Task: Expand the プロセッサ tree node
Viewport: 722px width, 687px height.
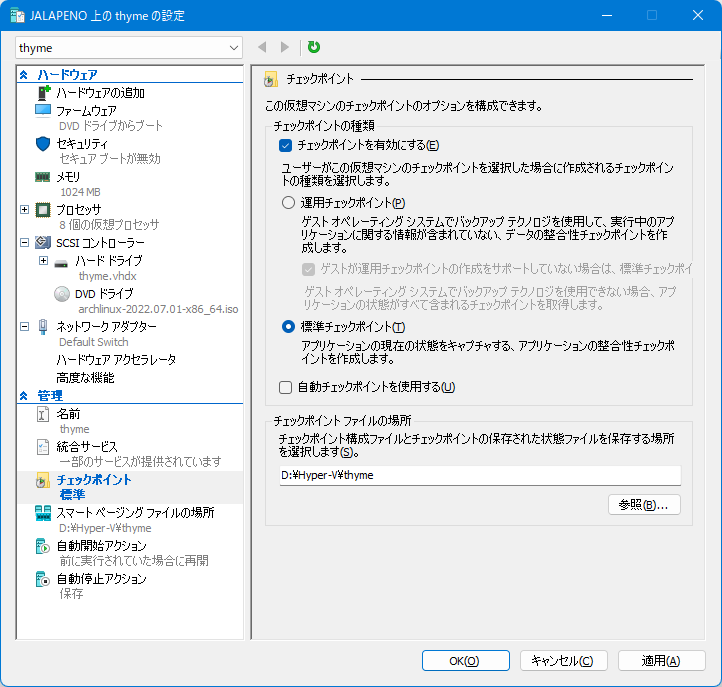Action: pyautogui.click(x=25, y=210)
